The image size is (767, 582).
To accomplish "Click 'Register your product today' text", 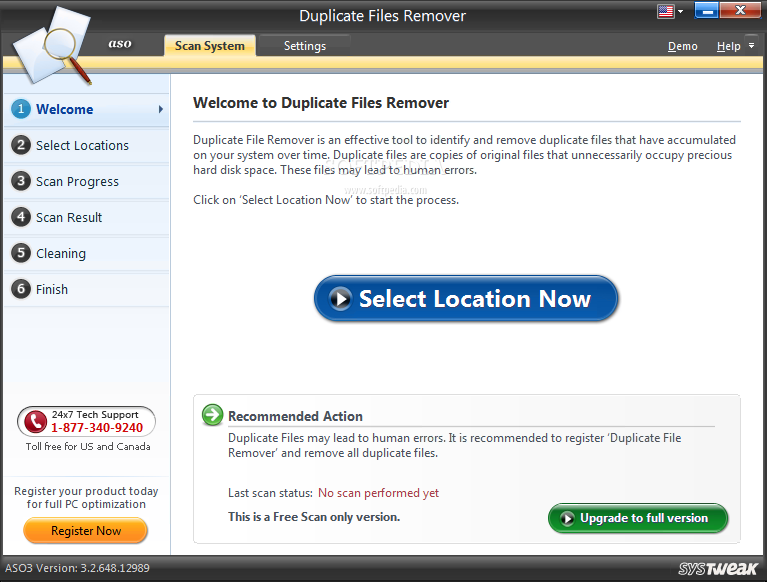I will [x=86, y=491].
